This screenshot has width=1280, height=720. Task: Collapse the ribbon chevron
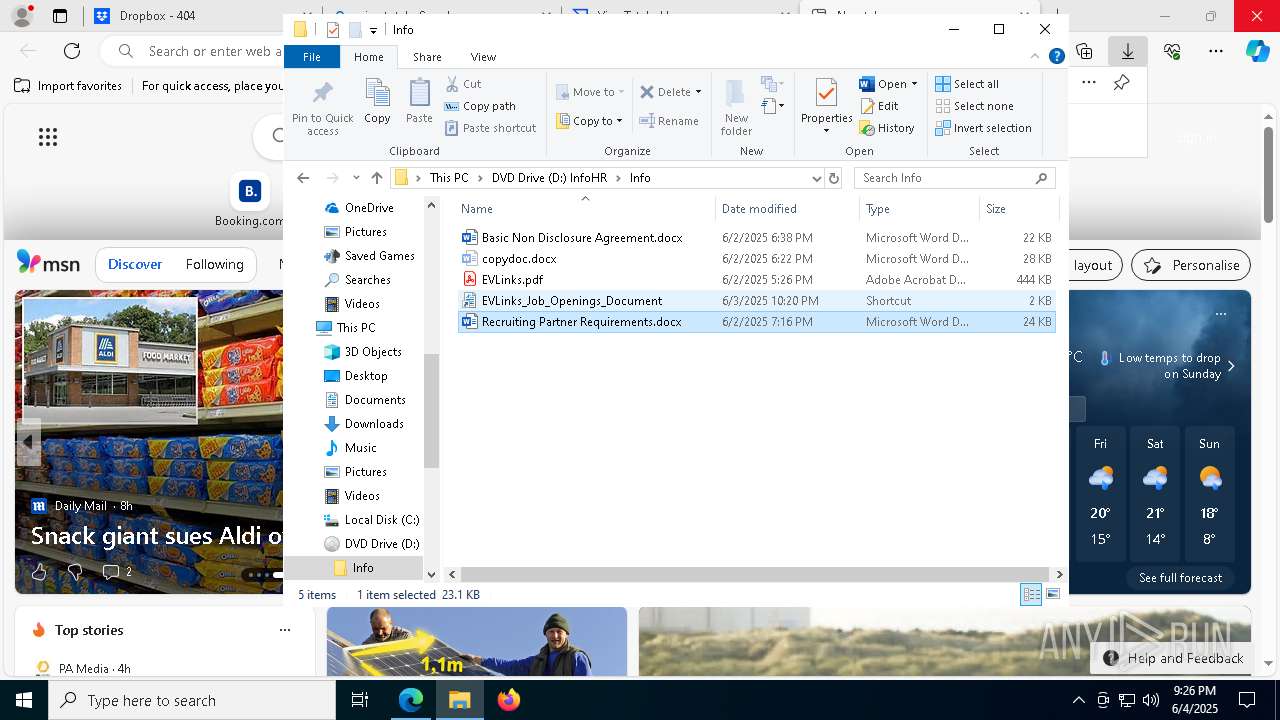1036,57
